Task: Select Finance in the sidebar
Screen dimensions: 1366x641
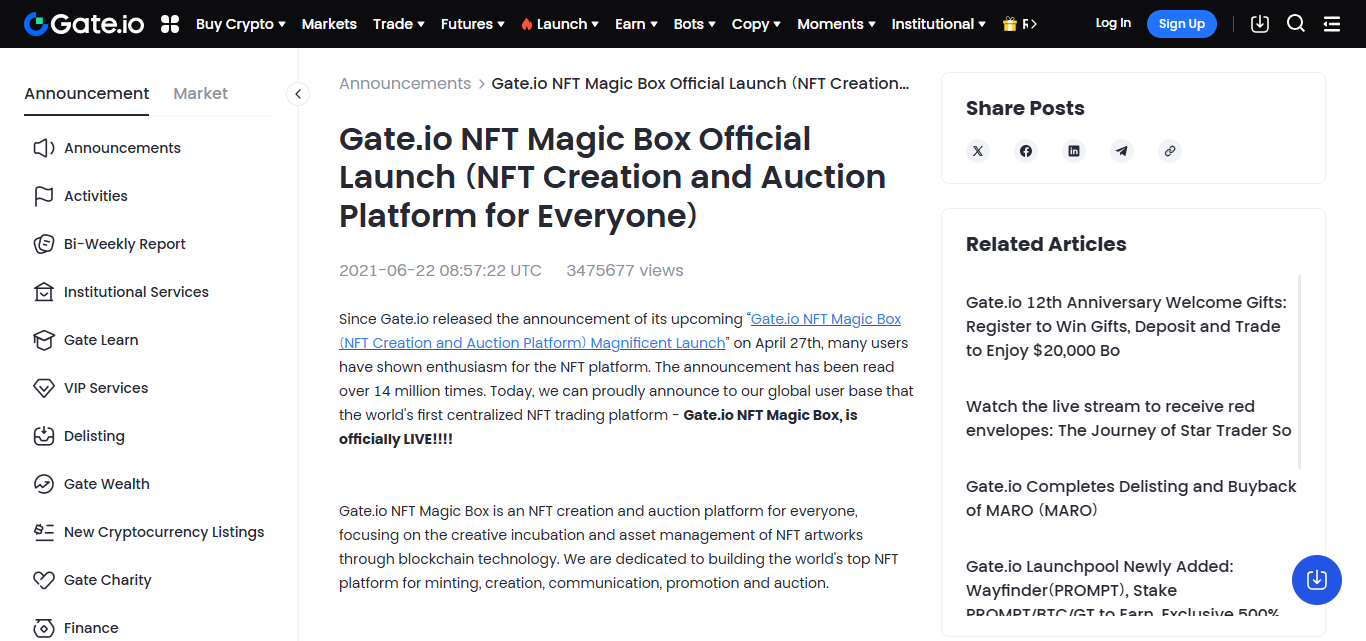Action: [x=91, y=628]
